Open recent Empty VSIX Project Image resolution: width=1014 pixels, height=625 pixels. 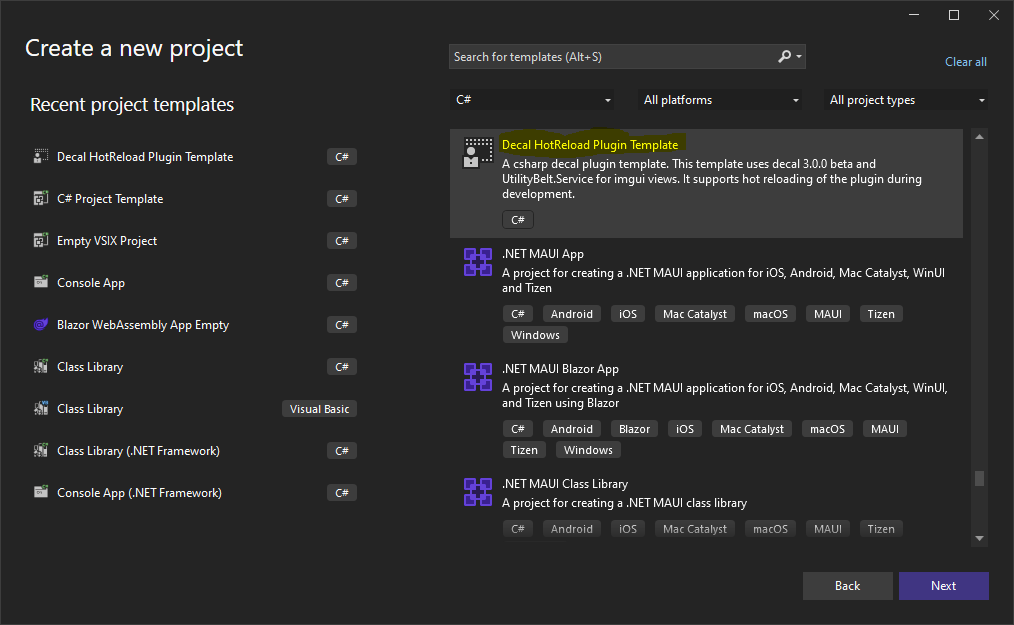tap(194, 241)
